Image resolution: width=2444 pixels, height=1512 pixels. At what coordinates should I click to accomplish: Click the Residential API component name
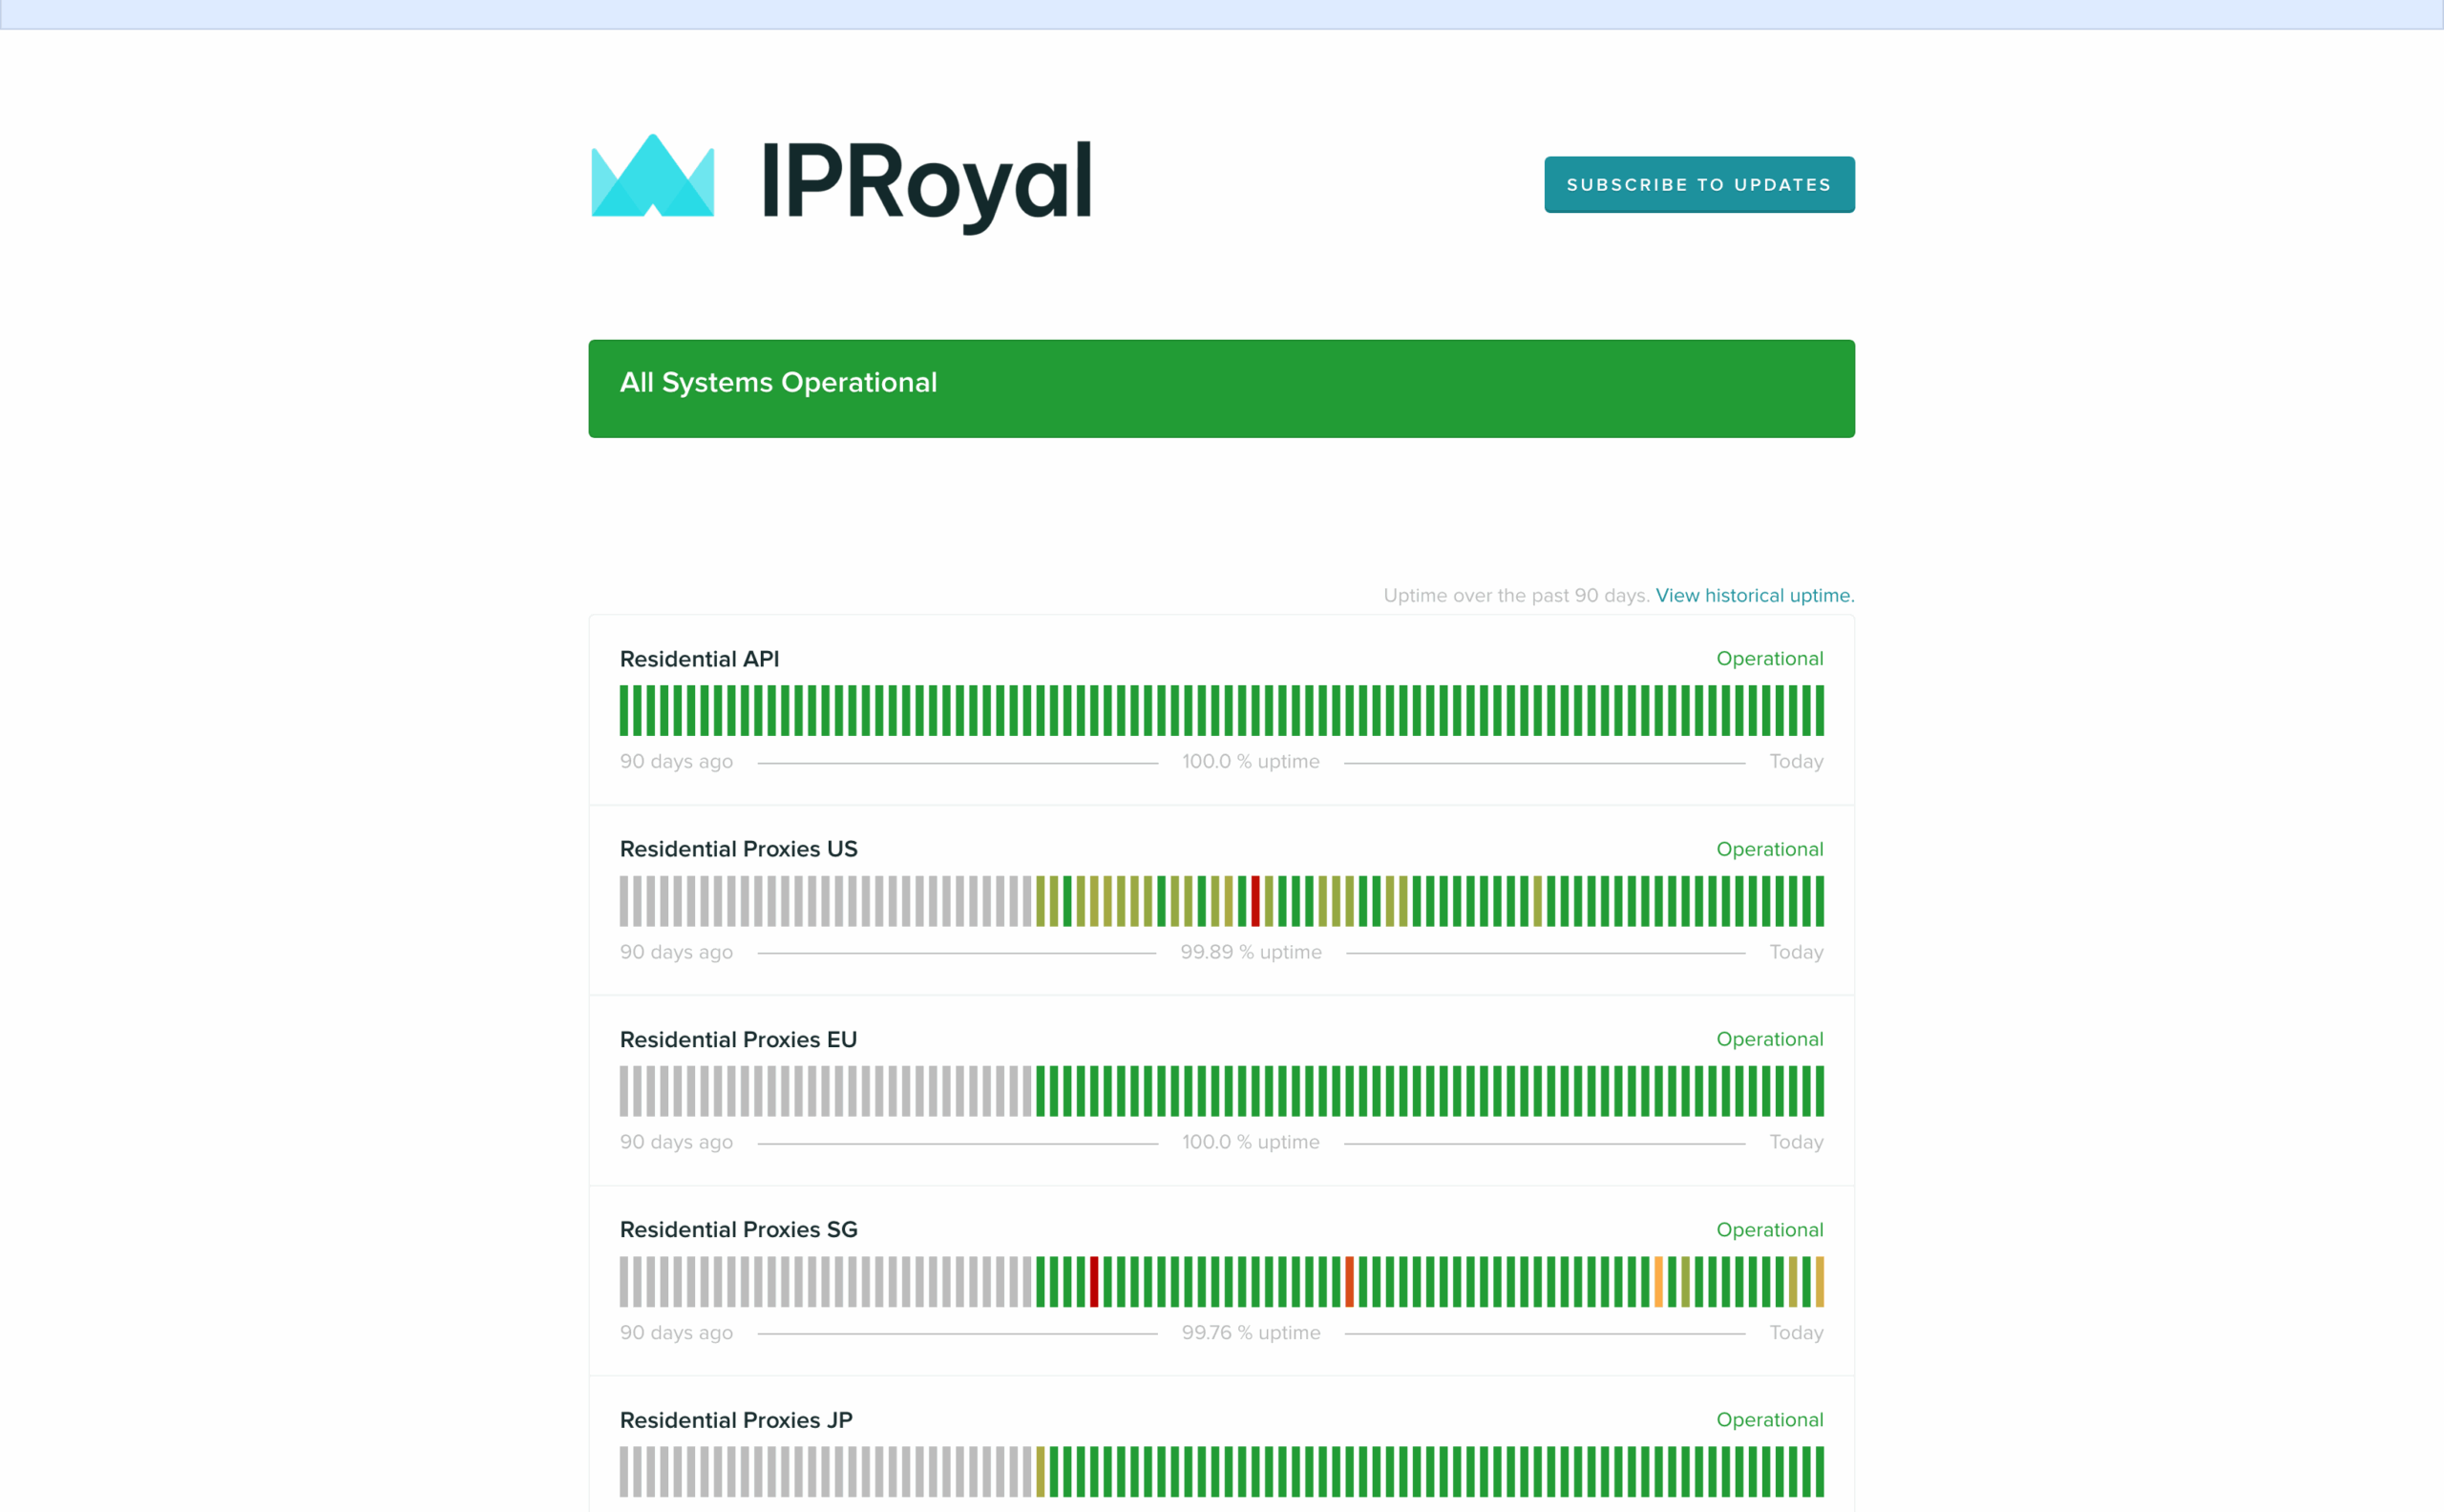[x=699, y=659]
